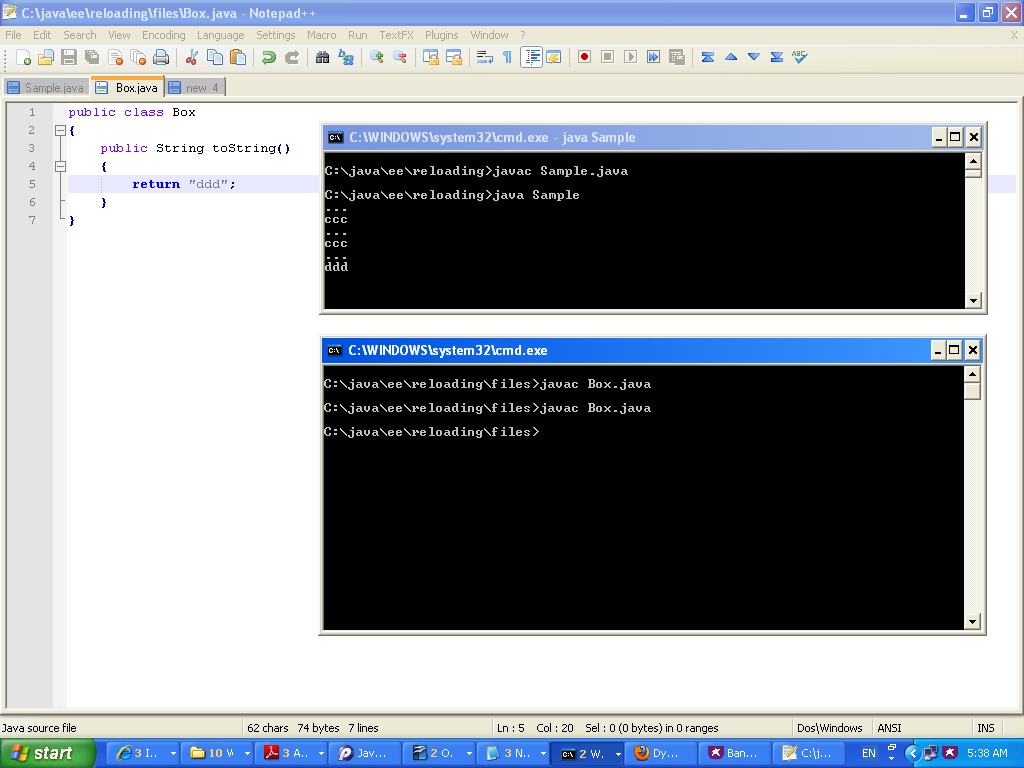This screenshot has width=1024, height=768.
Task: Select the Box.java tab
Action: click(x=127, y=87)
